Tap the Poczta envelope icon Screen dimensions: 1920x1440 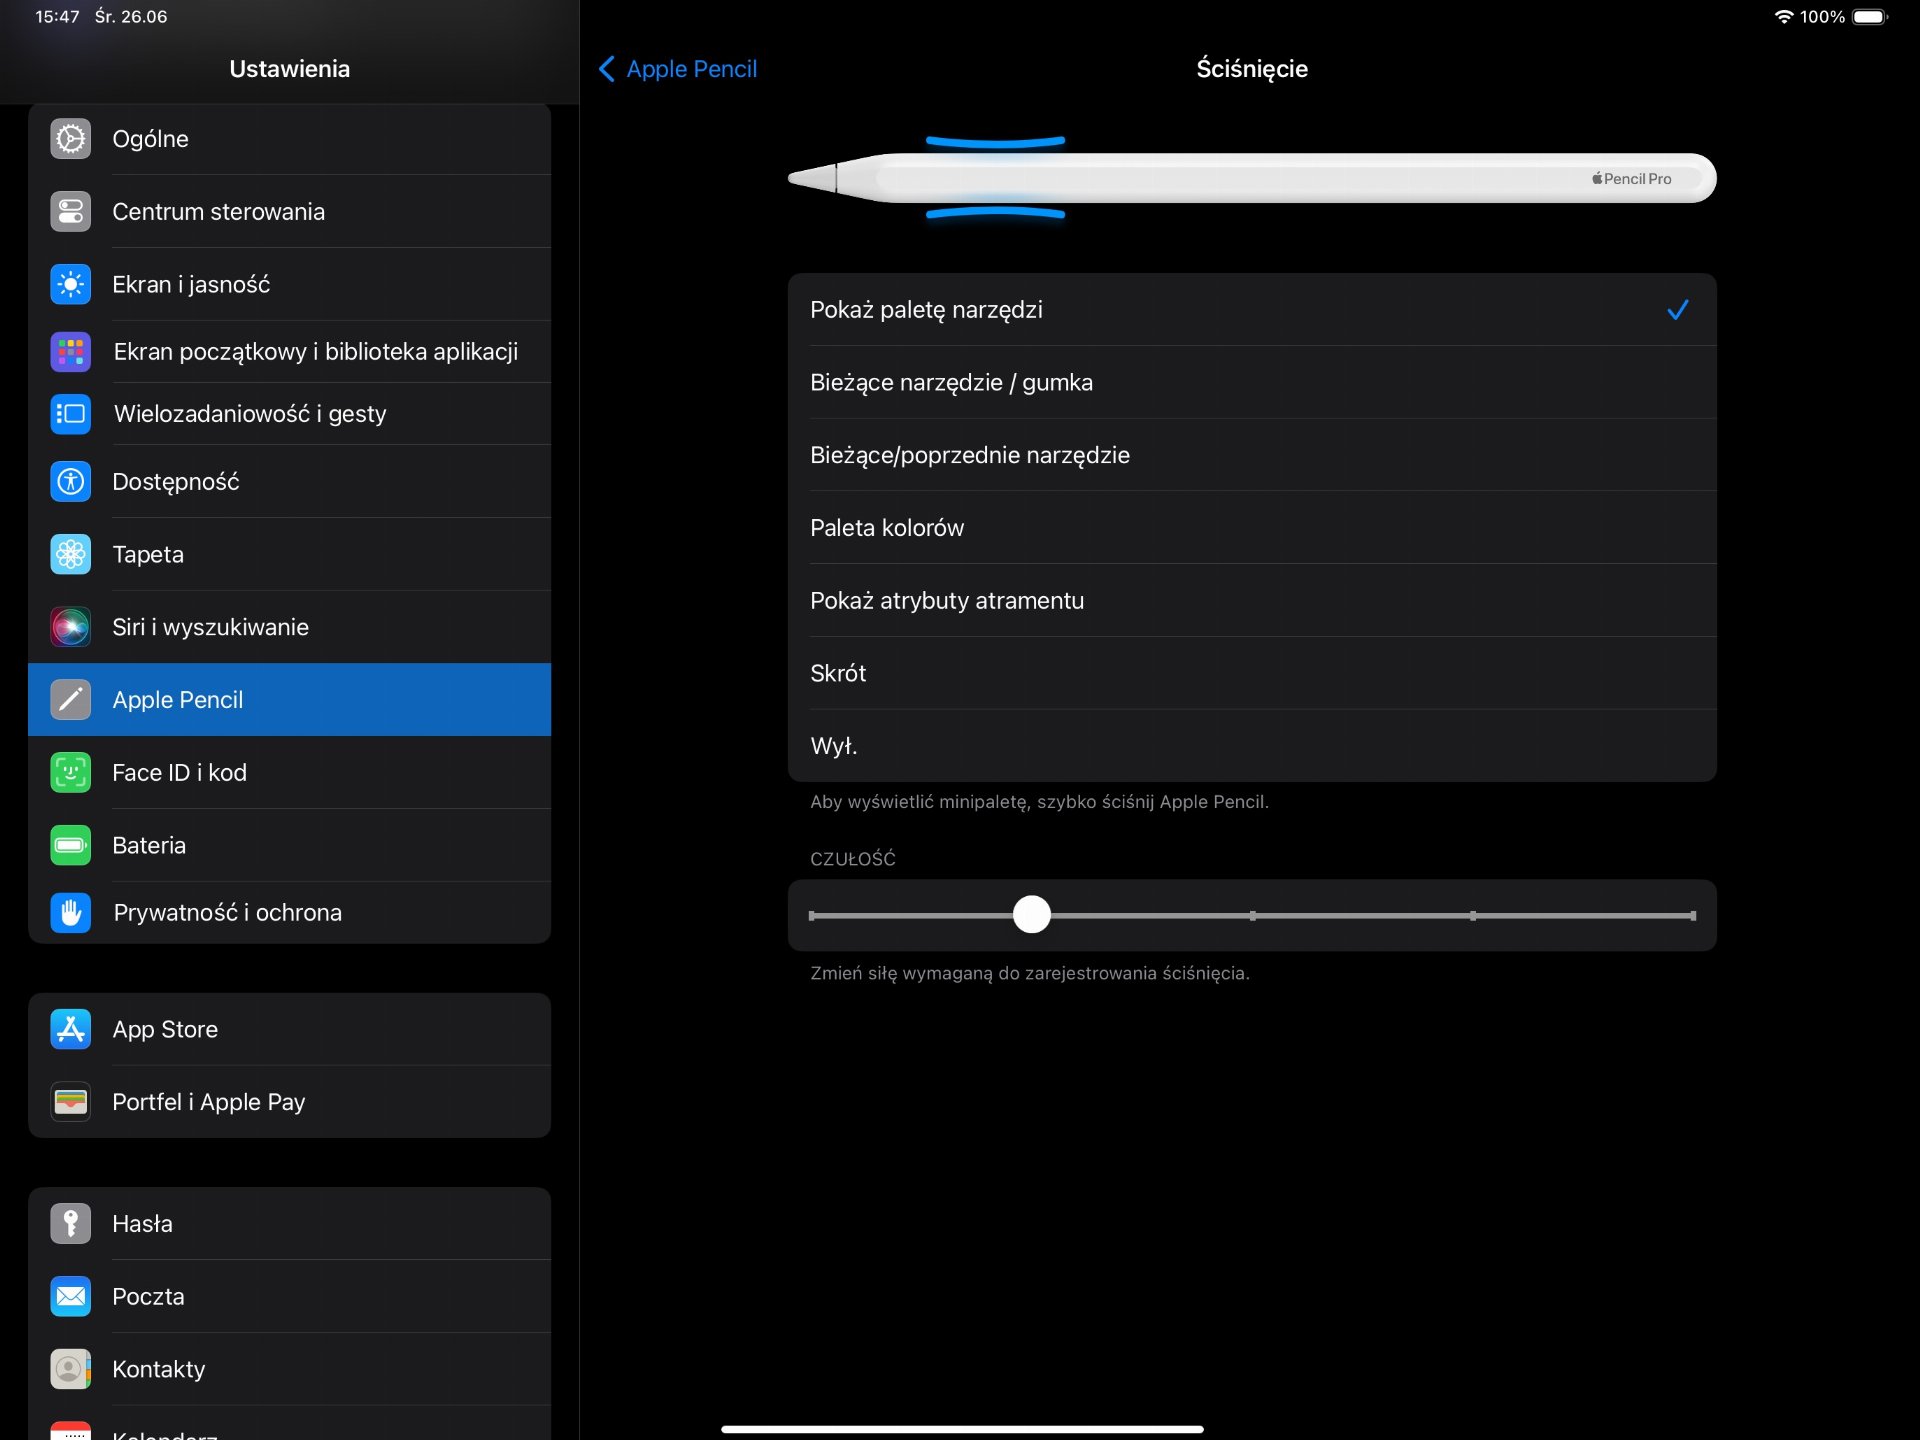click(70, 1297)
